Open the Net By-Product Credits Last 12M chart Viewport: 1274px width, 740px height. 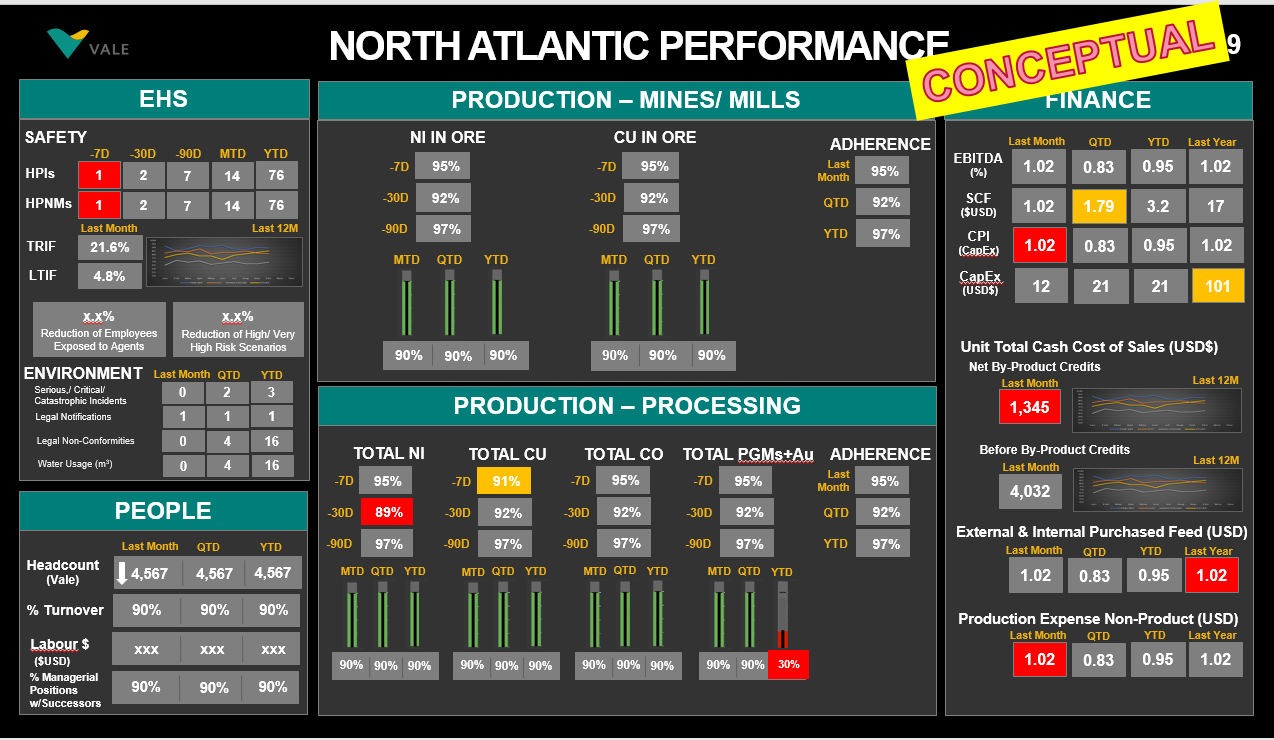coord(1157,410)
